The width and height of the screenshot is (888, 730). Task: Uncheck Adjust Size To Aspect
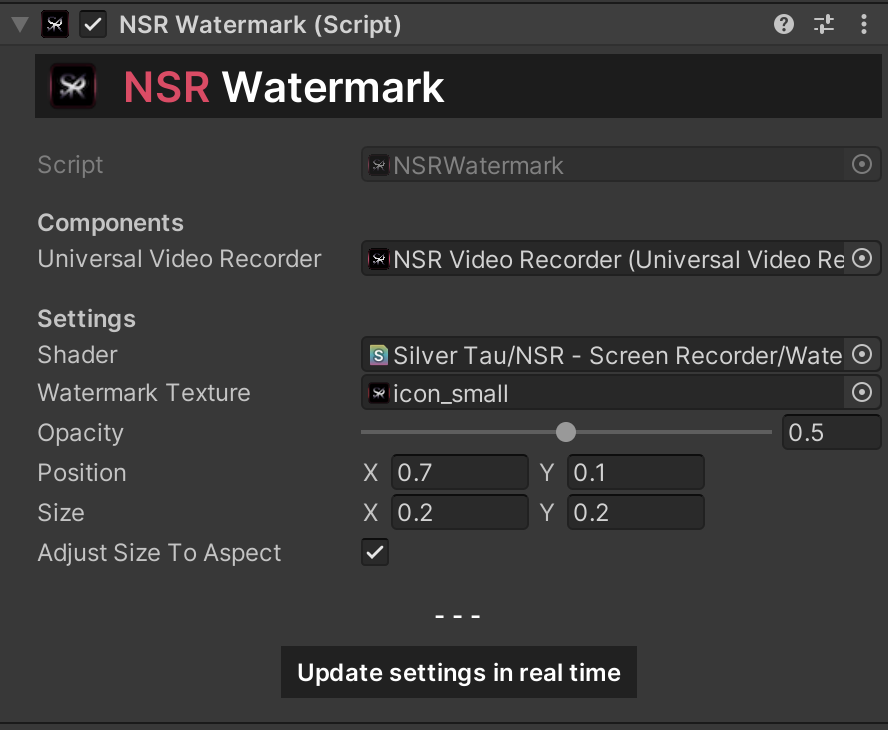point(375,552)
